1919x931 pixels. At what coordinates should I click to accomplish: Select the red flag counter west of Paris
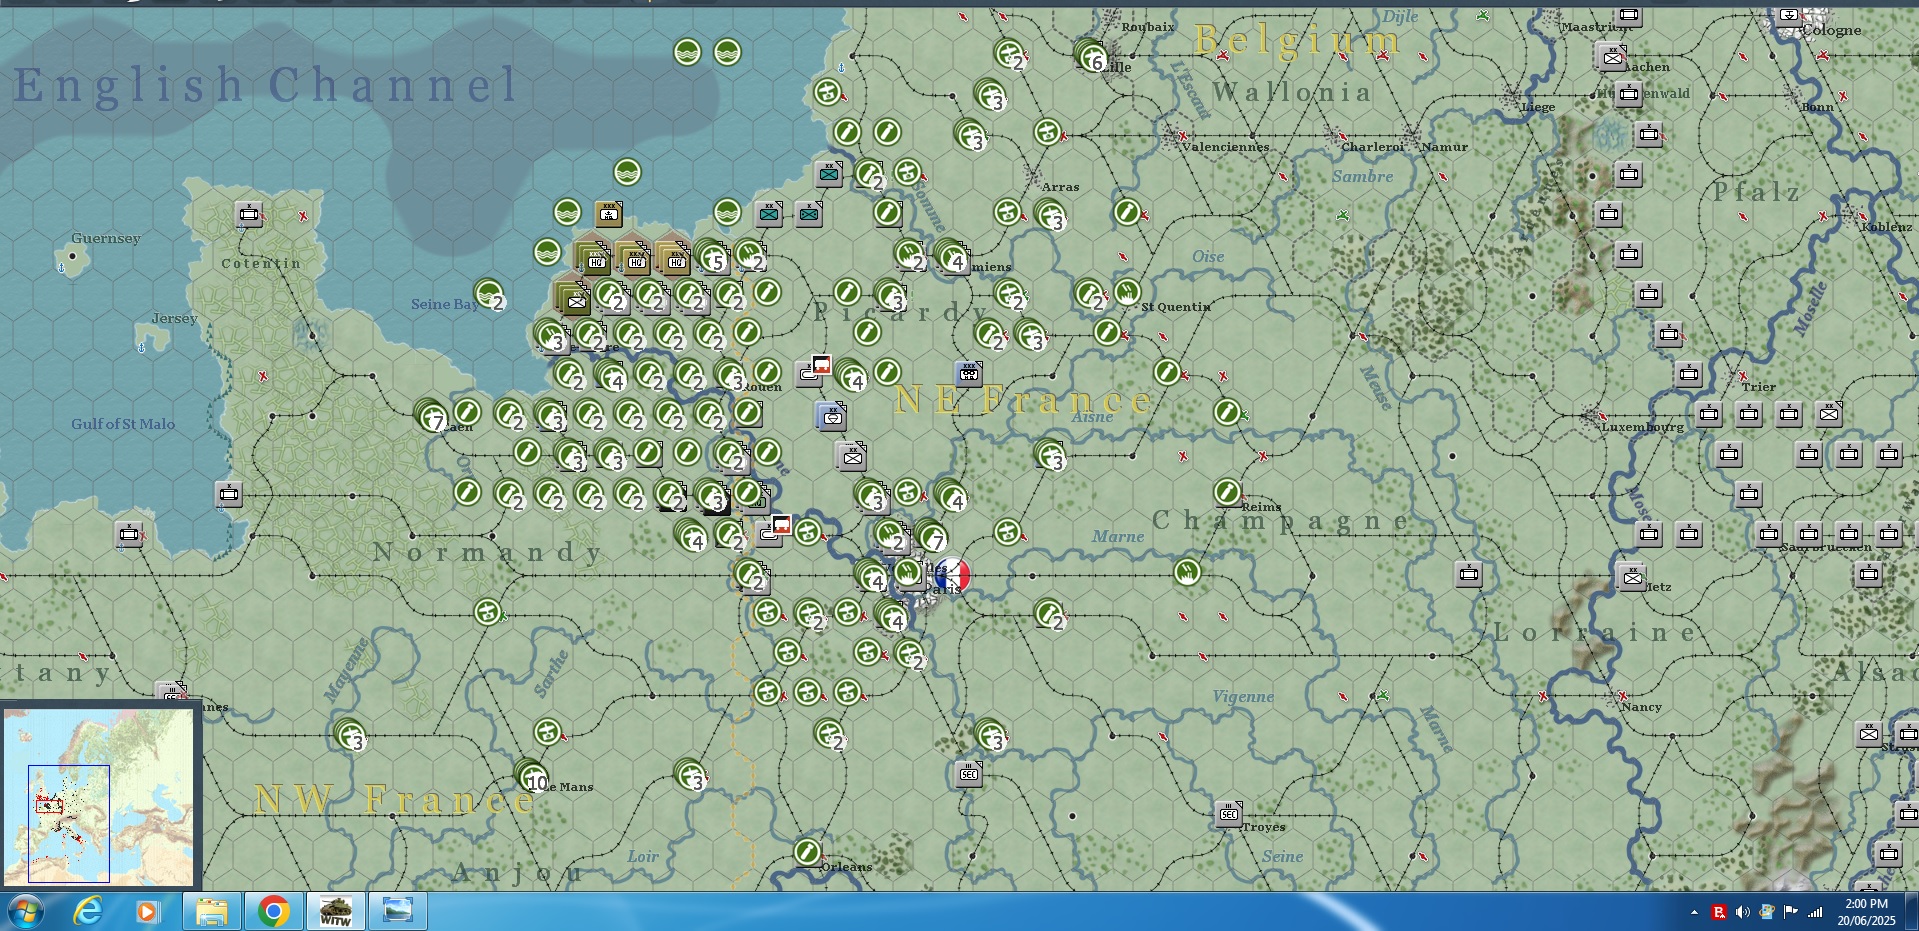[775, 530]
